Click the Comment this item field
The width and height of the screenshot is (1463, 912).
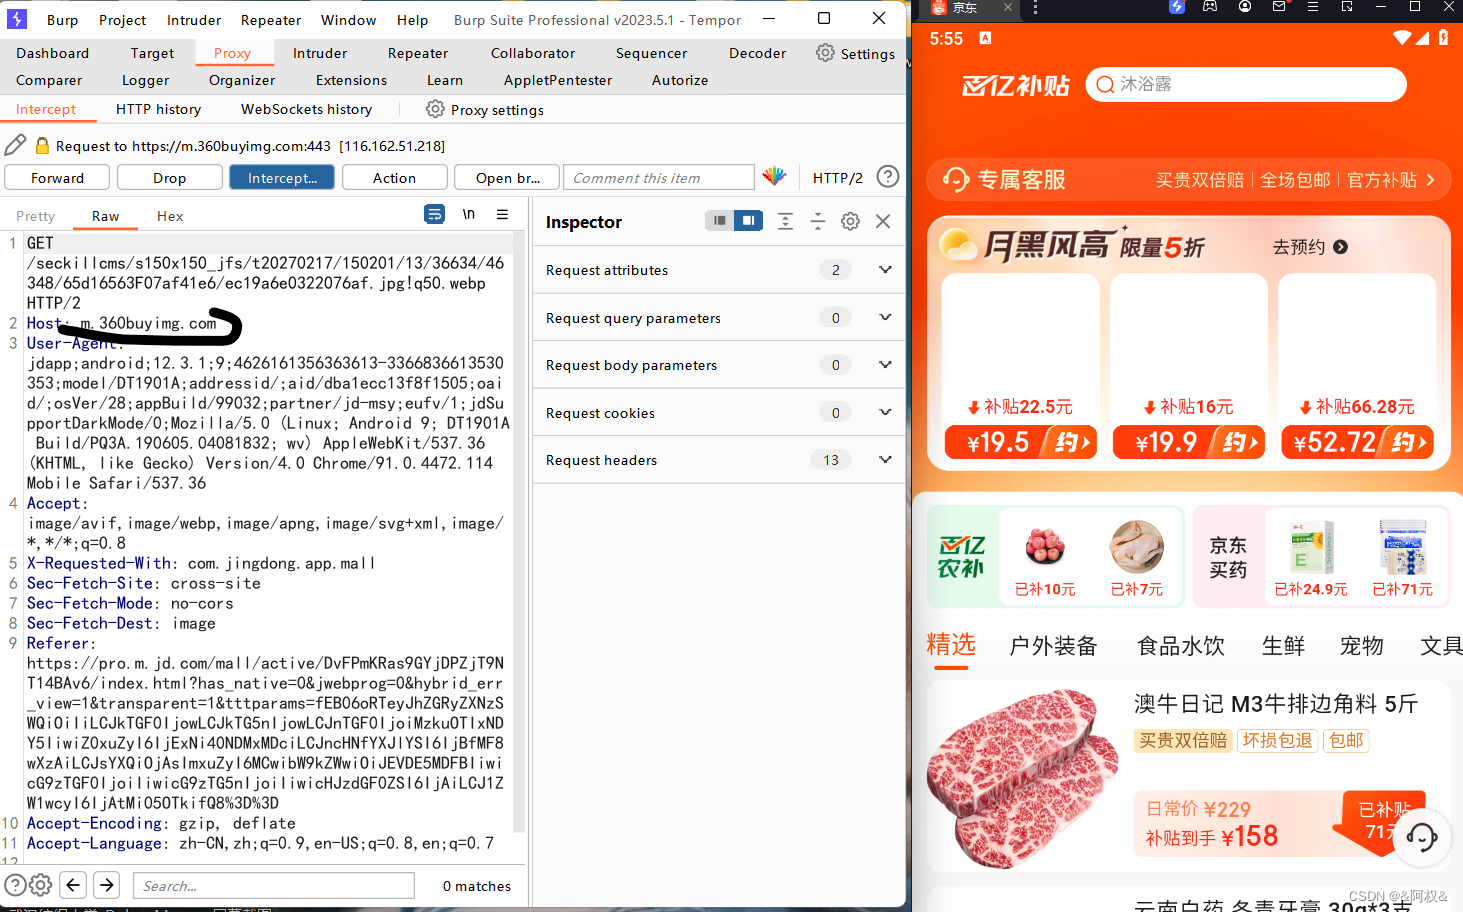[x=658, y=177]
